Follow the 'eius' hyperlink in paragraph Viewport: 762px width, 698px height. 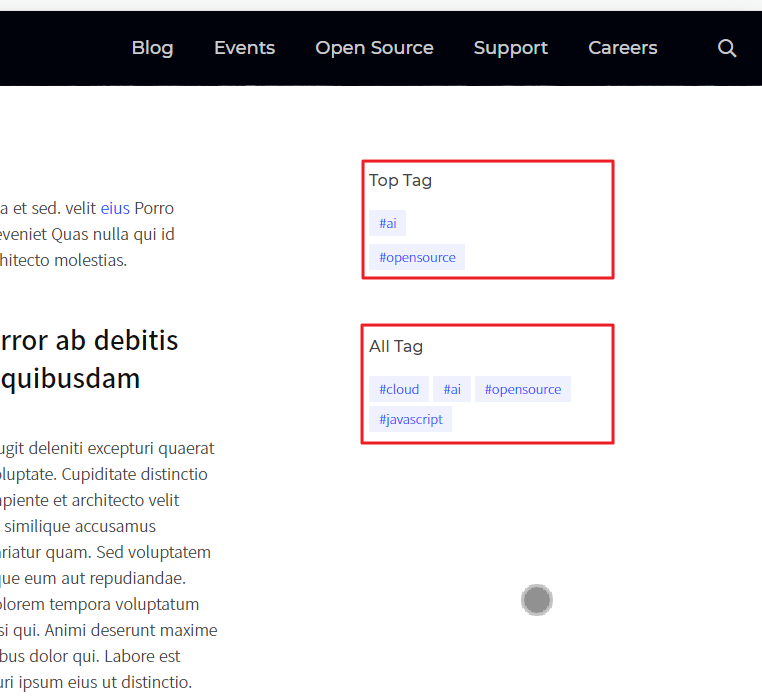click(115, 208)
